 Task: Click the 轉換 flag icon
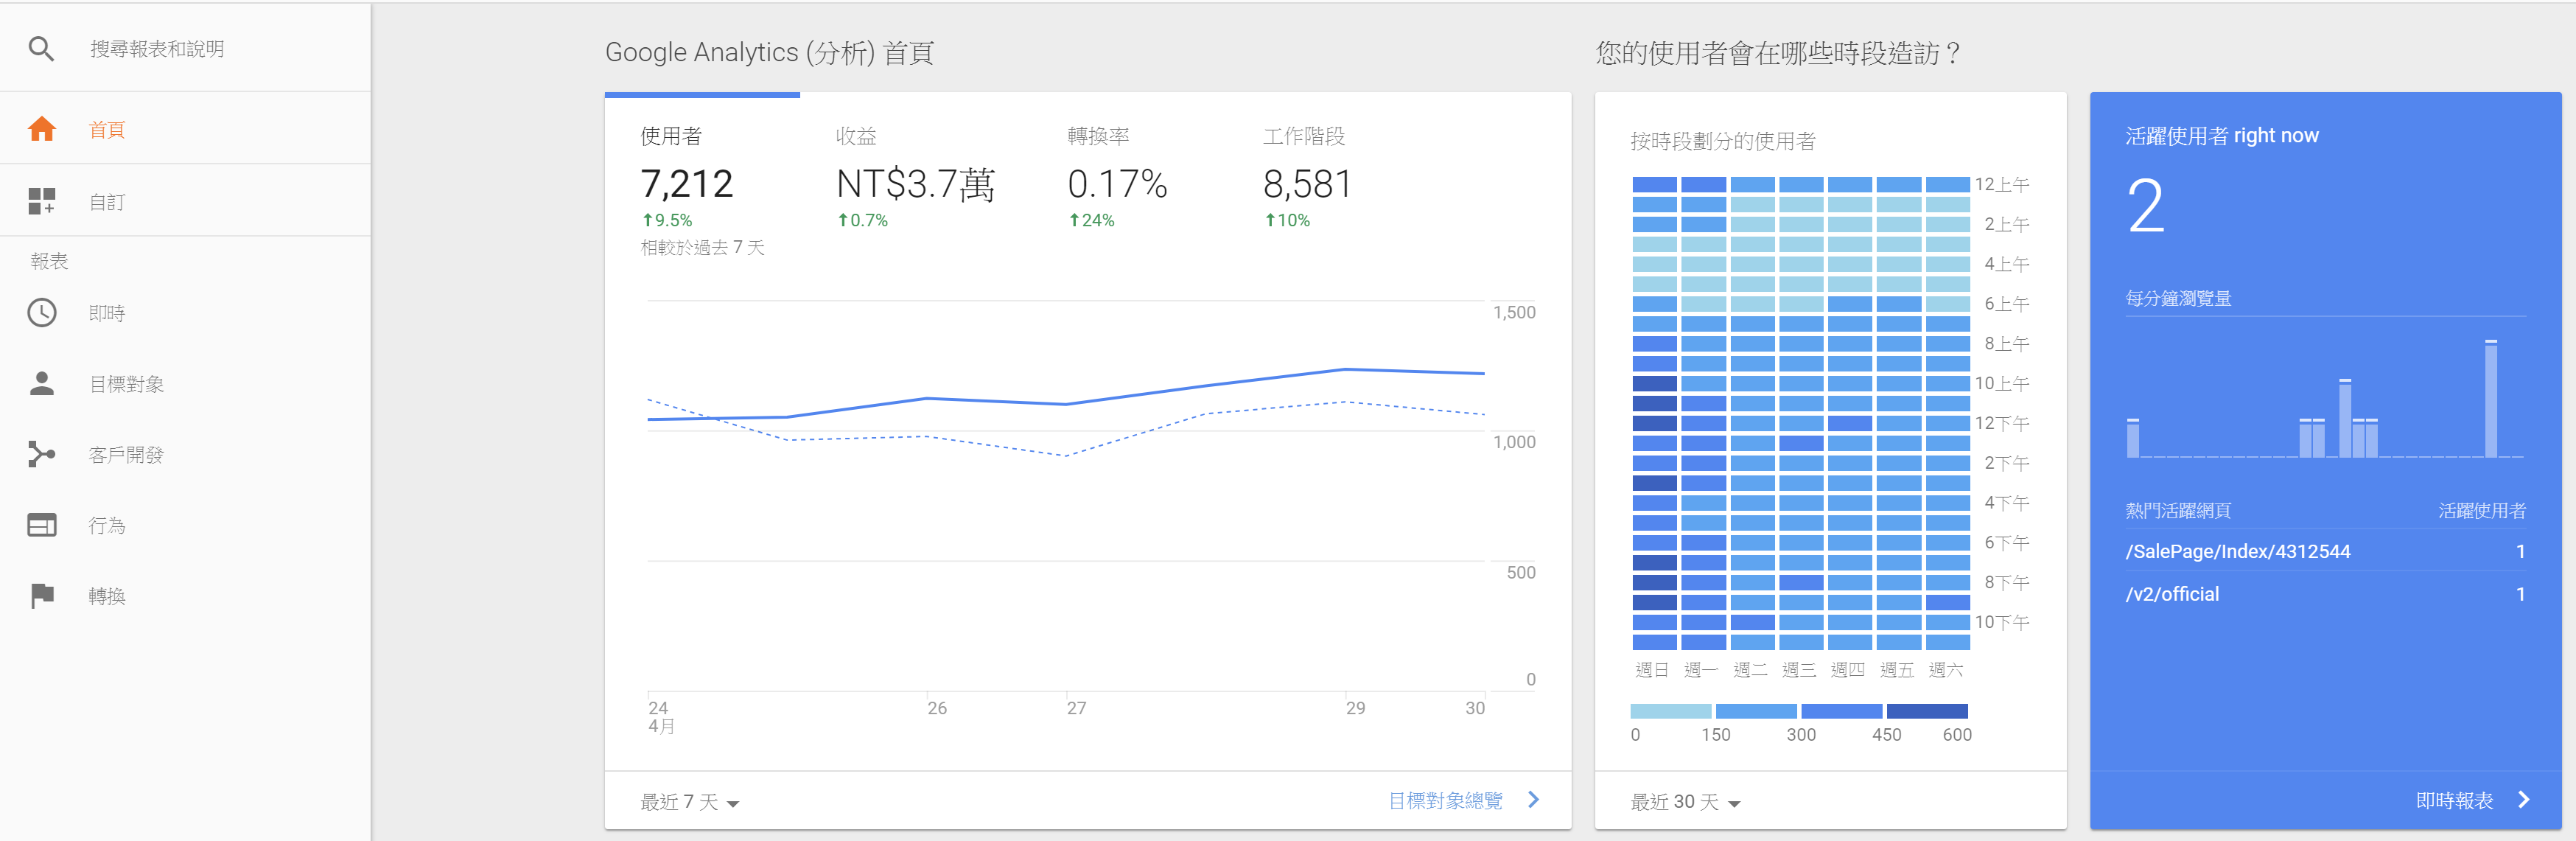tap(42, 595)
